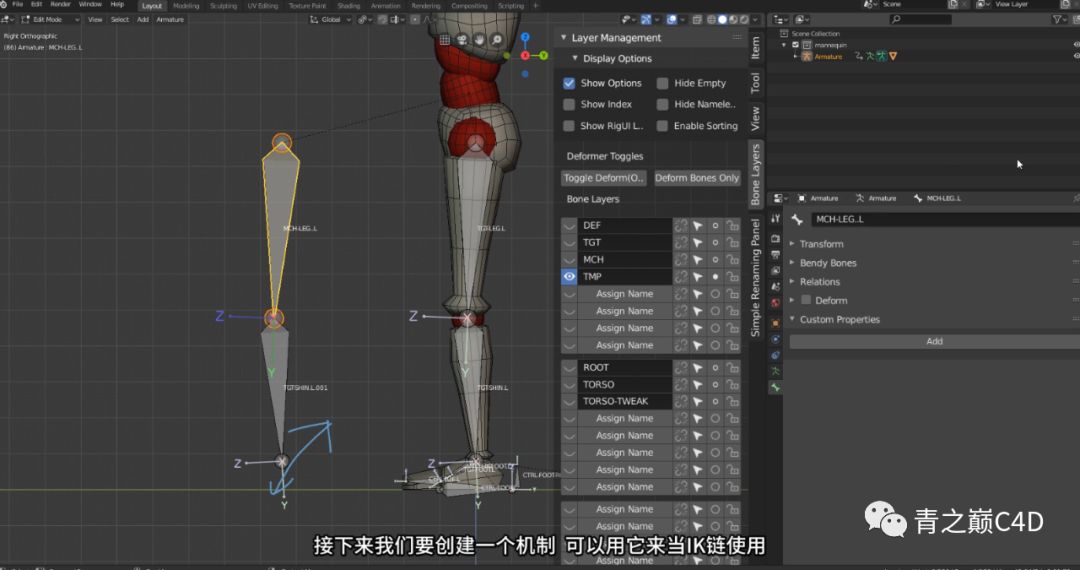
Task: Open the Object Constraint properties tab icon
Action: click(x=776, y=355)
